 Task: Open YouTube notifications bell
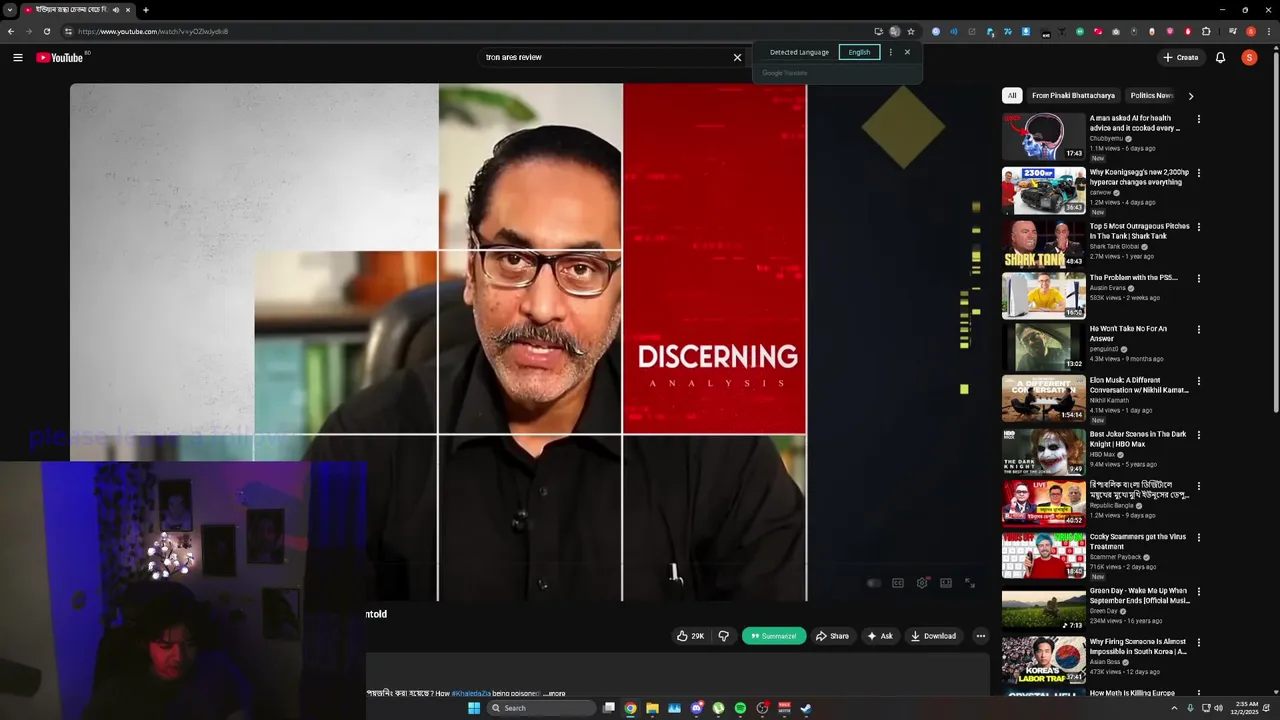pos(1220,58)
